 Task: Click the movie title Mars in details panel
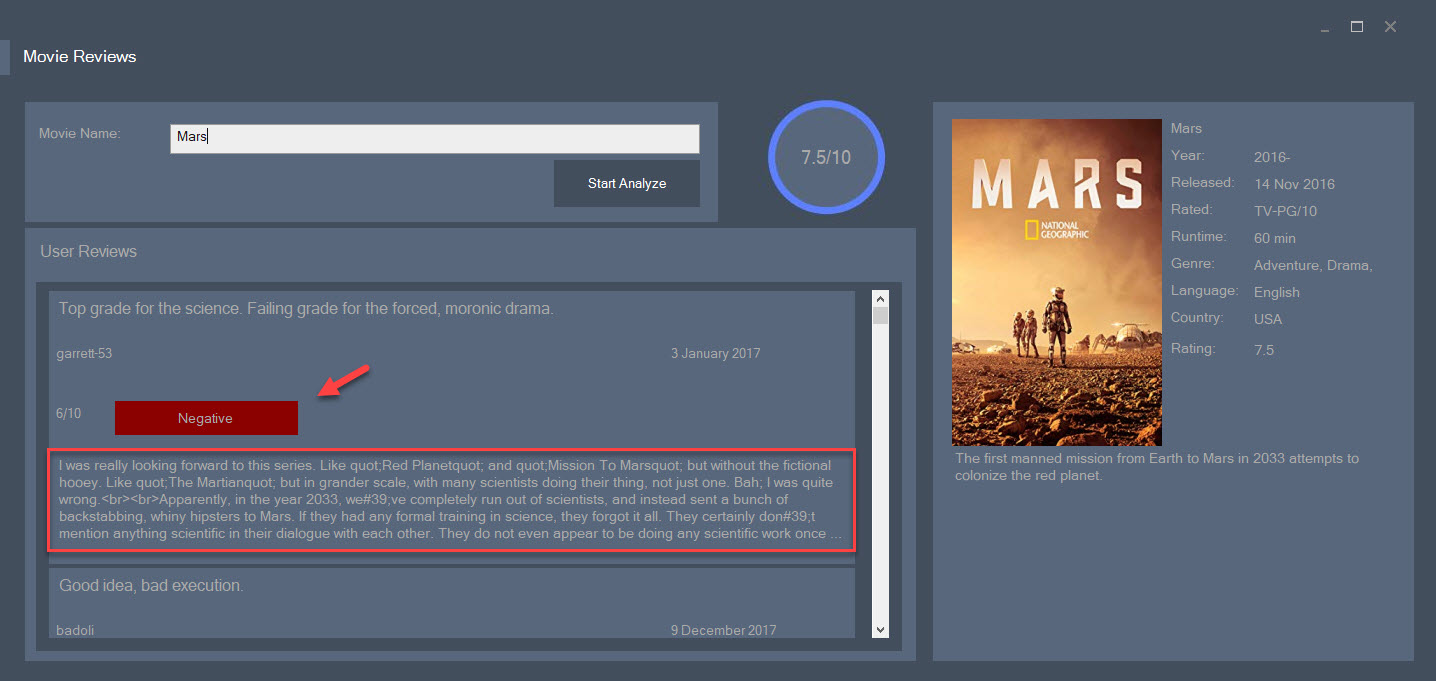(1186, 128)
